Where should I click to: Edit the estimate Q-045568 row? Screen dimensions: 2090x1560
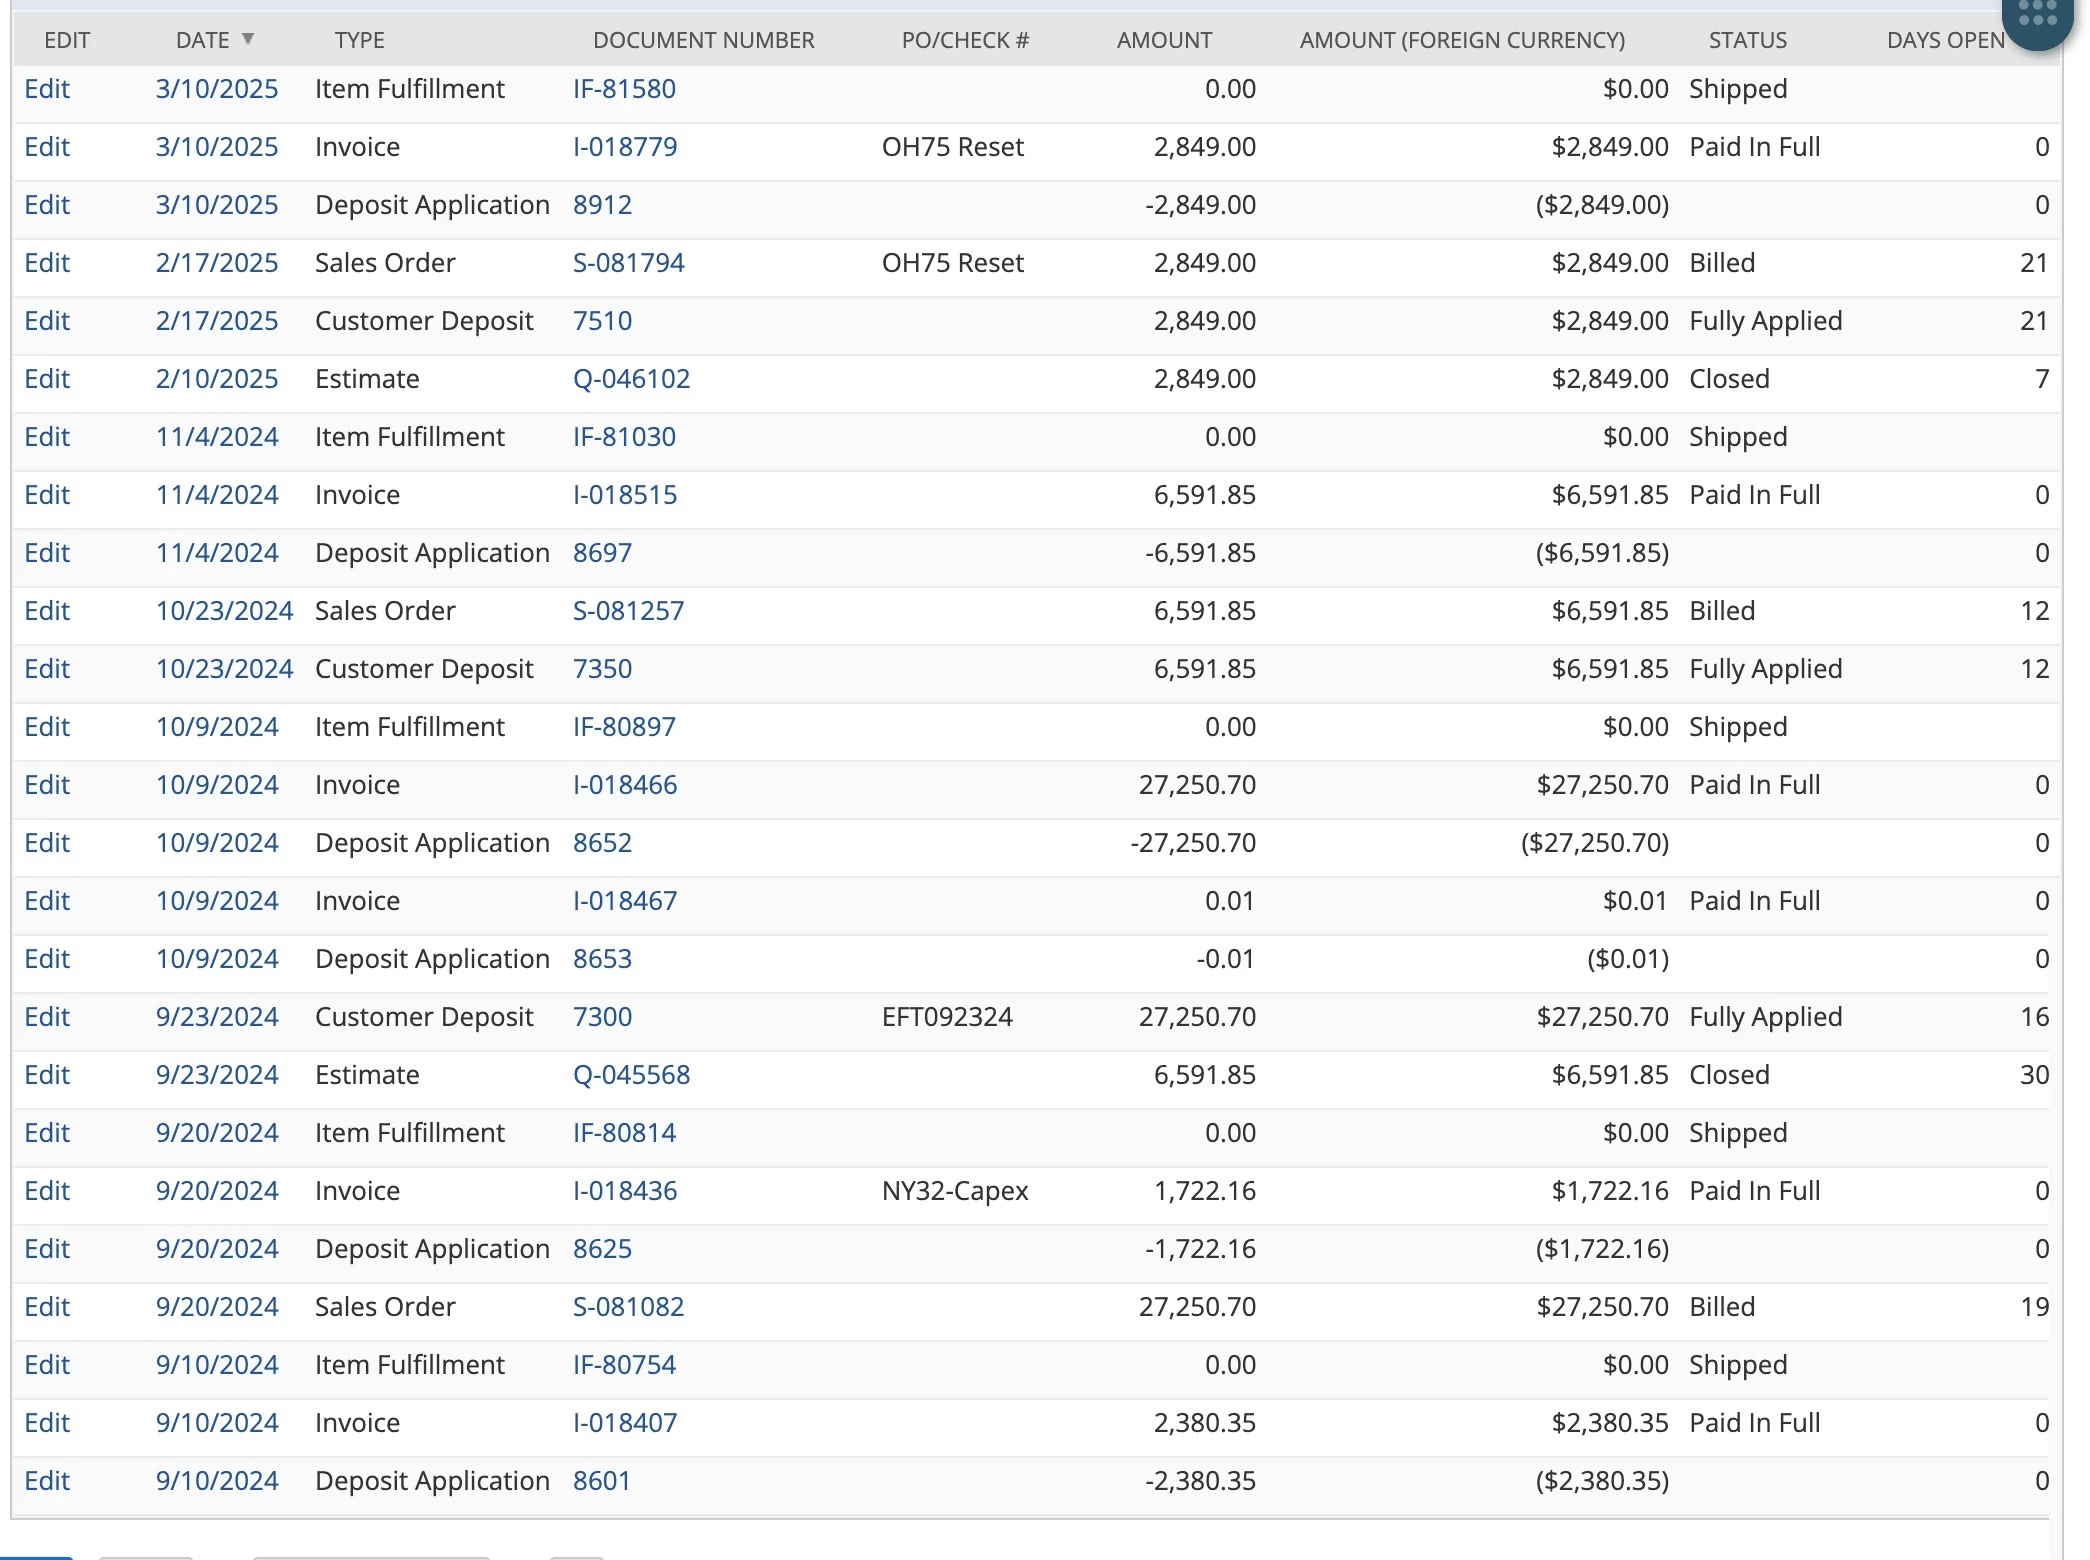[x=47, y=1075]
